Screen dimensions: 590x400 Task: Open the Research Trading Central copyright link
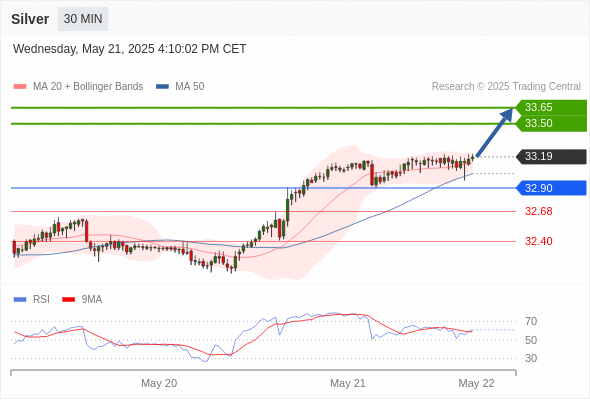coord(506,87)
